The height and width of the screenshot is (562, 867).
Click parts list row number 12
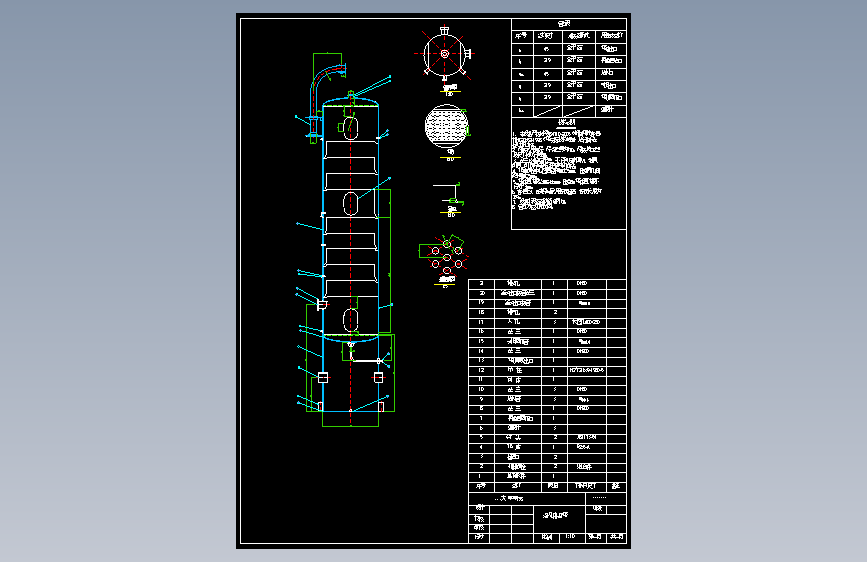547,371
